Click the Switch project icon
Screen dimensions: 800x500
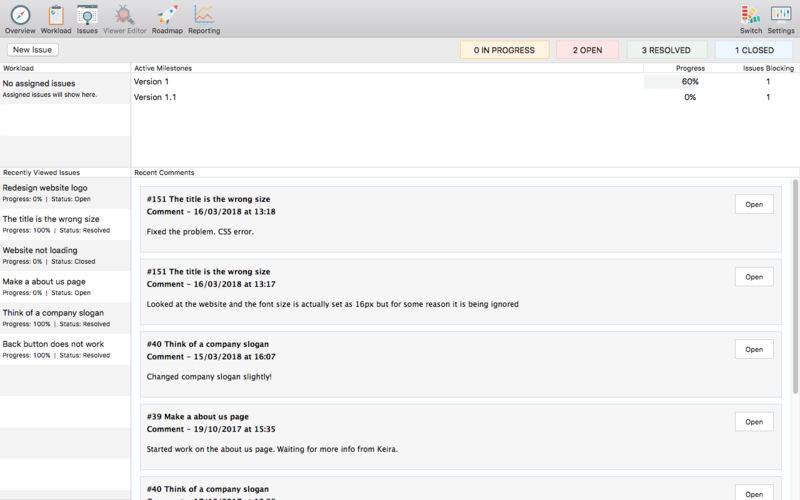[x=751, y=15]
